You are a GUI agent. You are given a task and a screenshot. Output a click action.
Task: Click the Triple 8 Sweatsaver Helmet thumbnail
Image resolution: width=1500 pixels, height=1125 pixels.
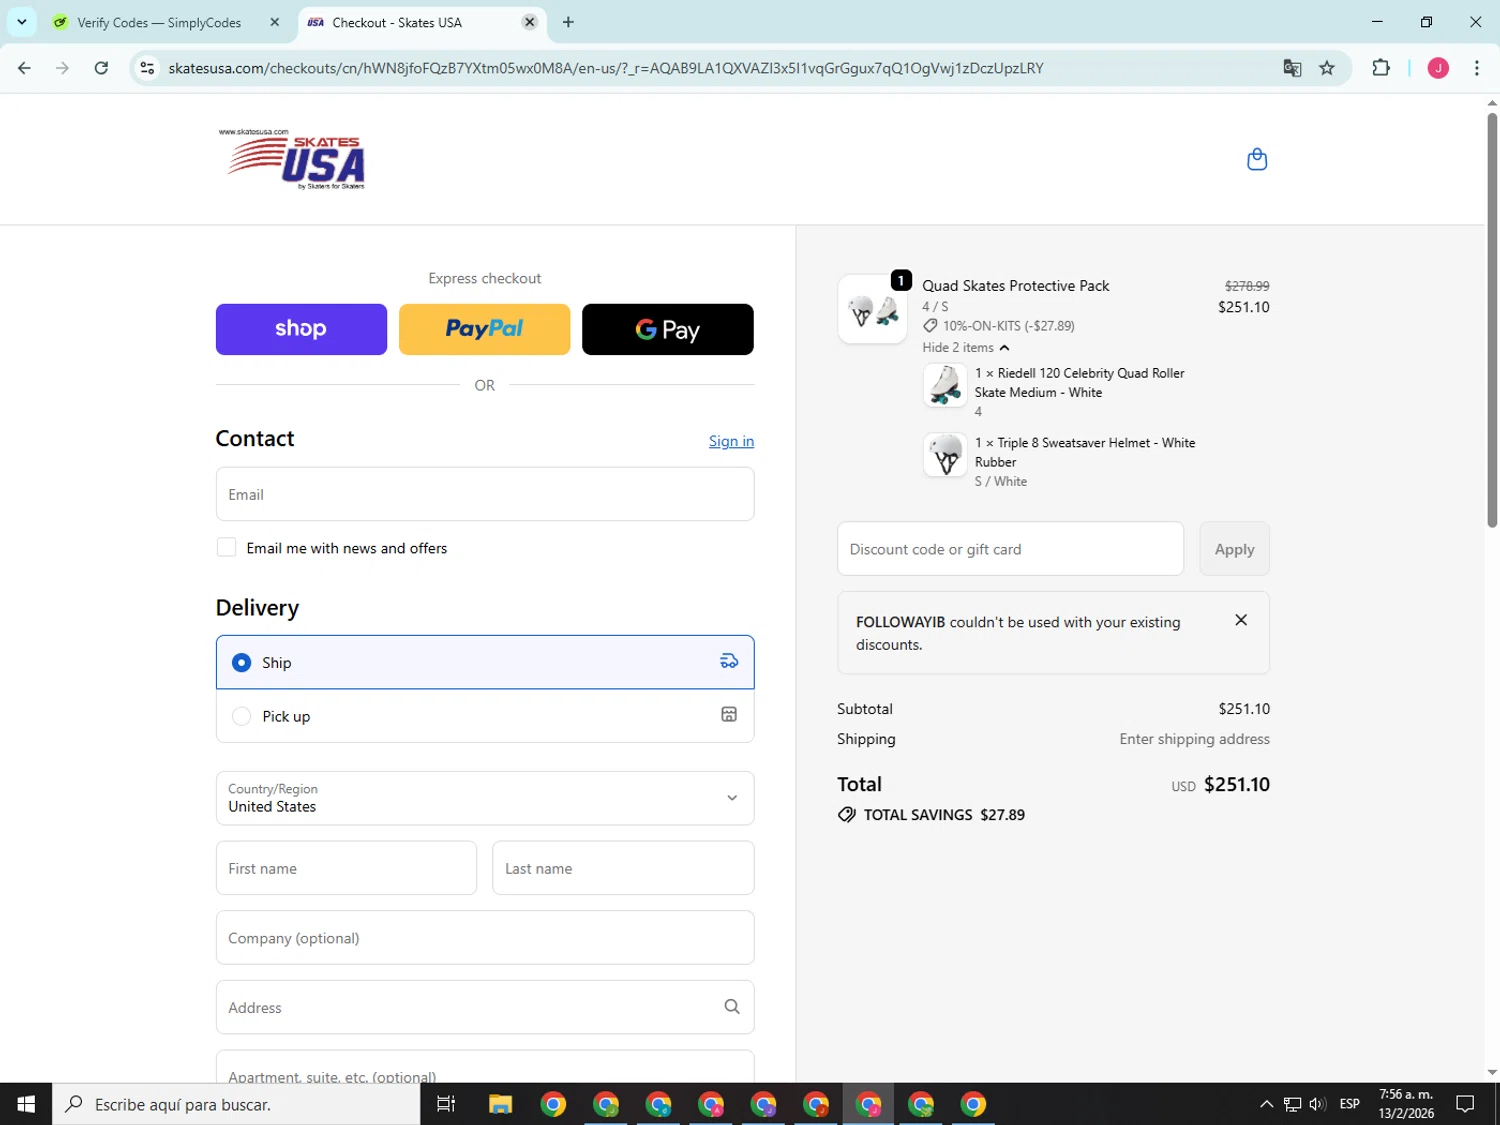coord(944,455)
